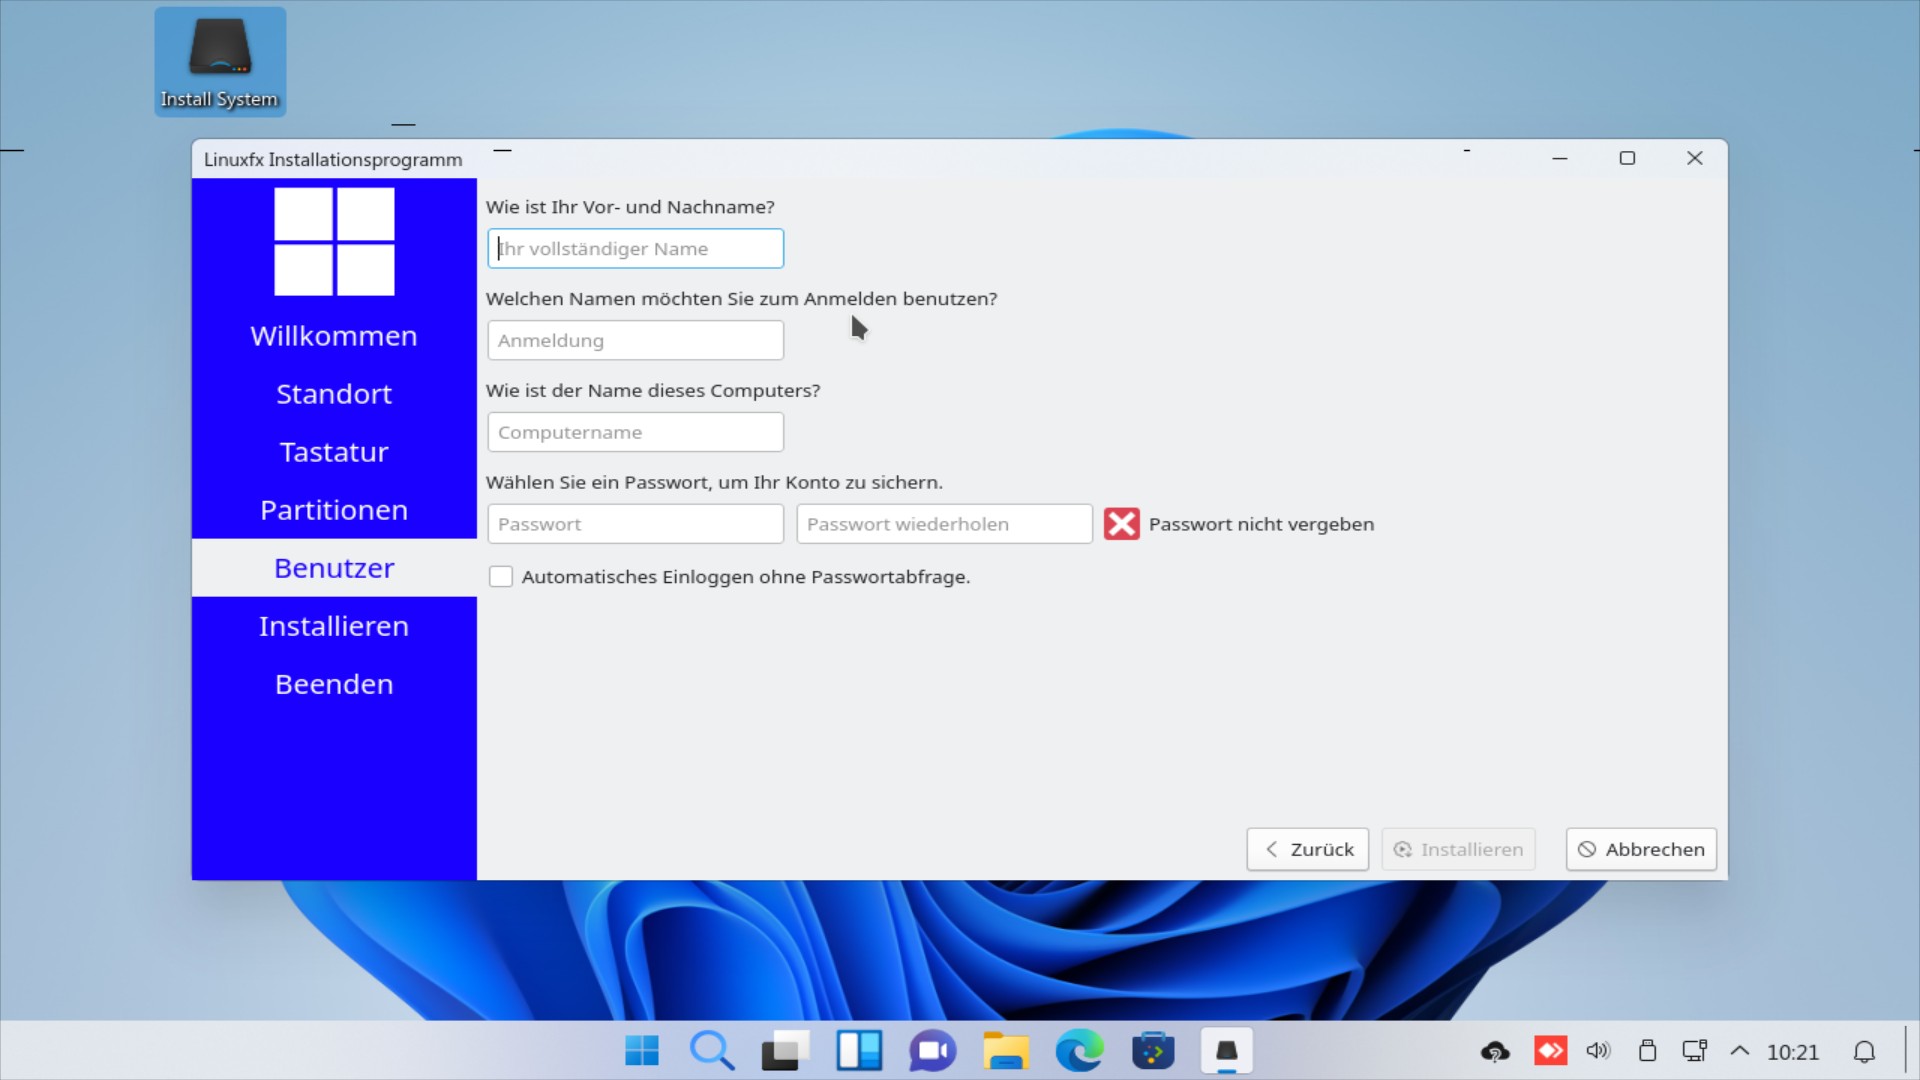Launch the Edge browser from the taskbar
The width and height of the screenshot is (1920, 1080).
pos(1079,1051)
